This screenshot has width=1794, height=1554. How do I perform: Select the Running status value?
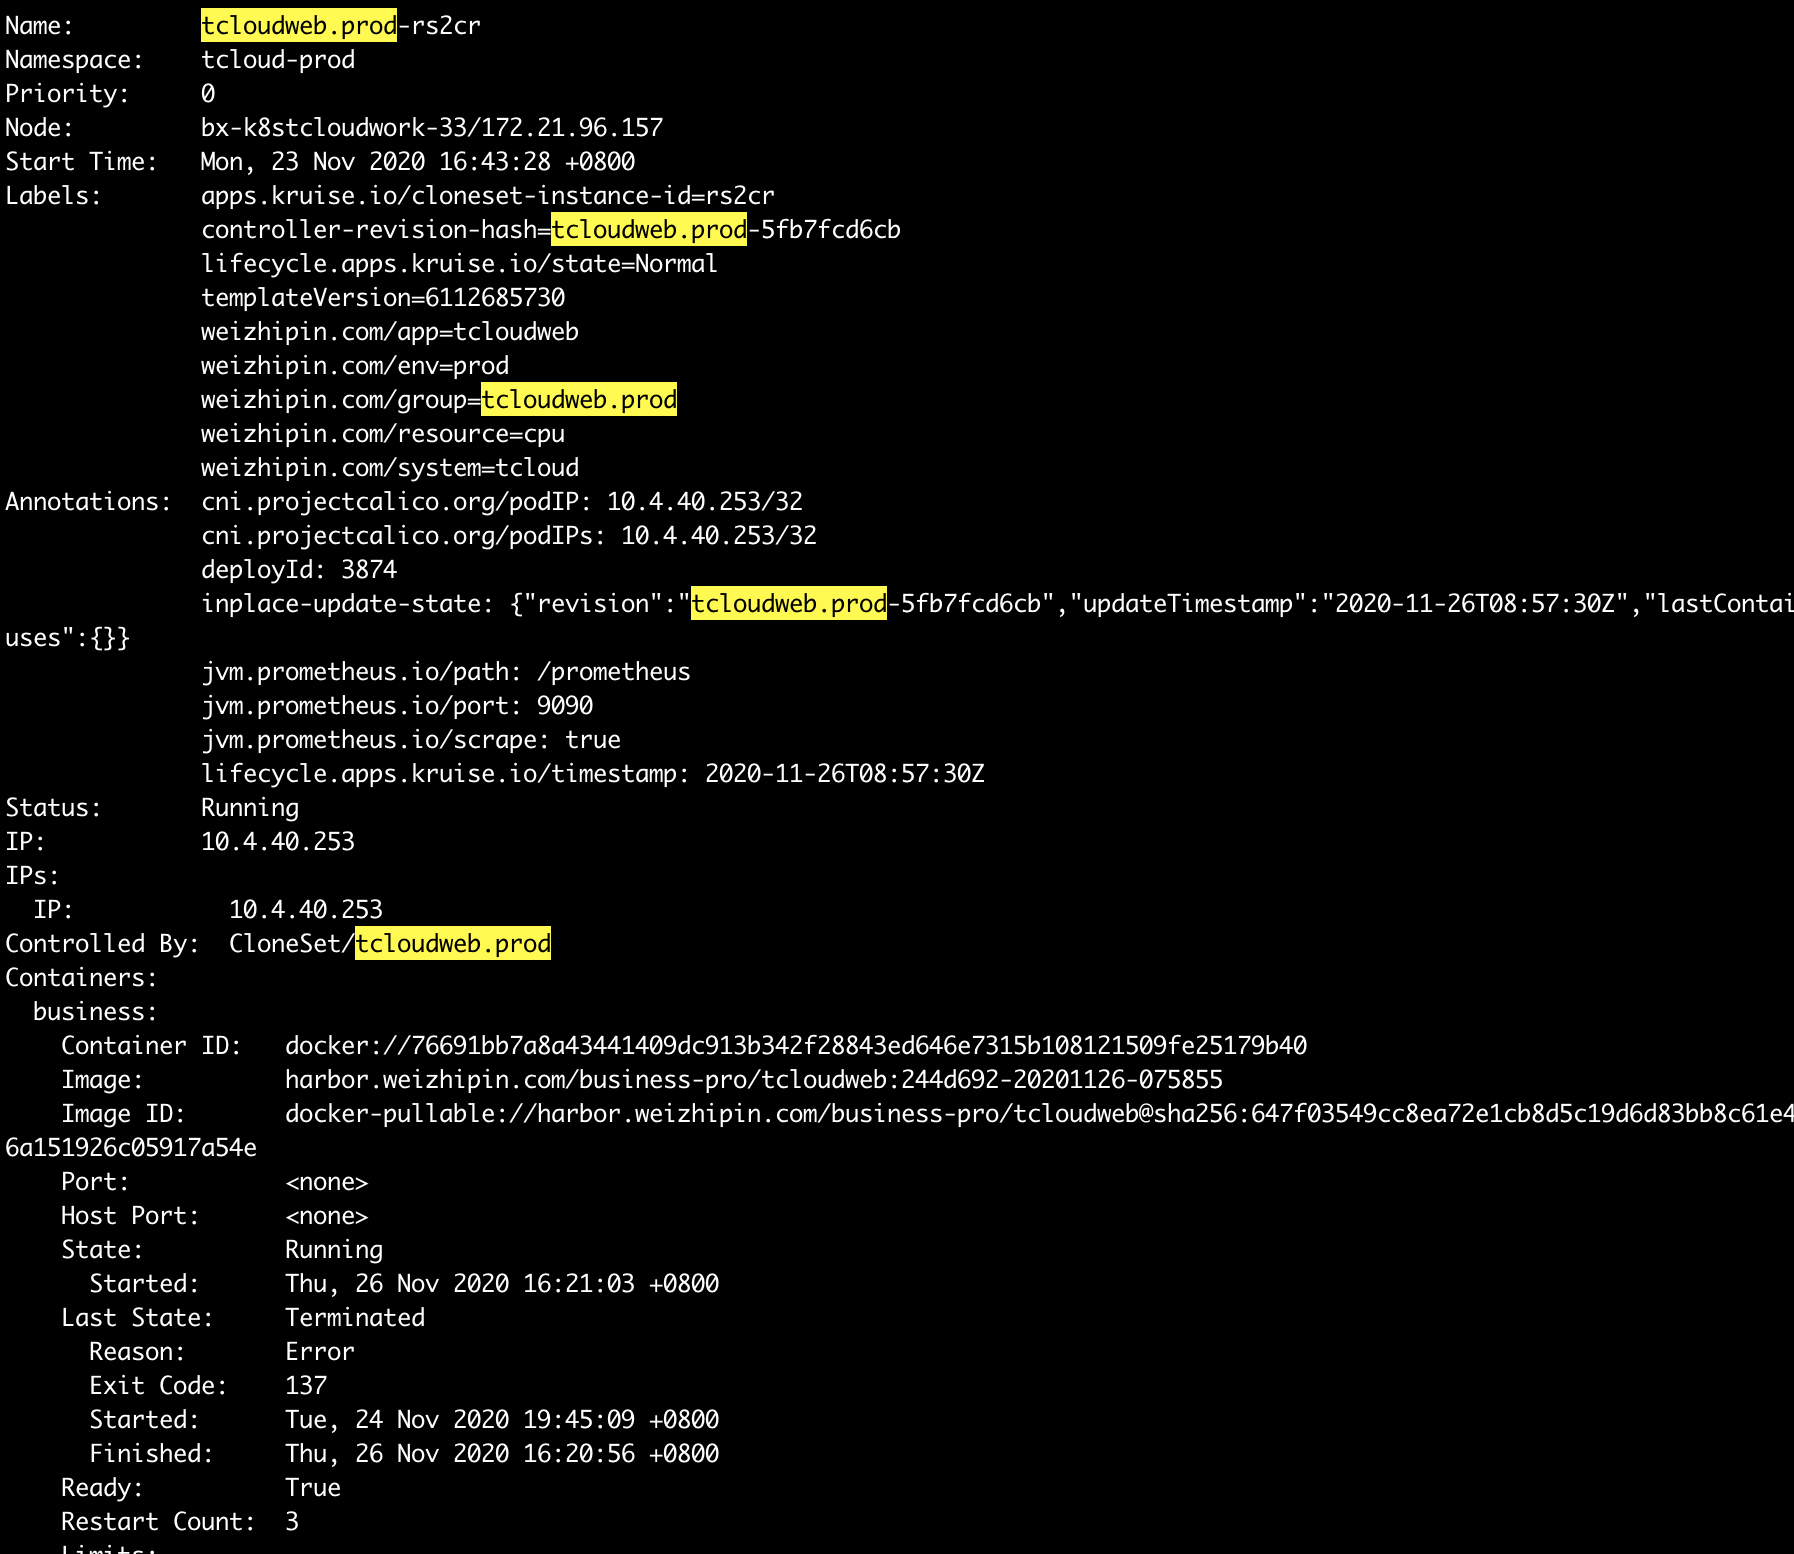(250, 807)
